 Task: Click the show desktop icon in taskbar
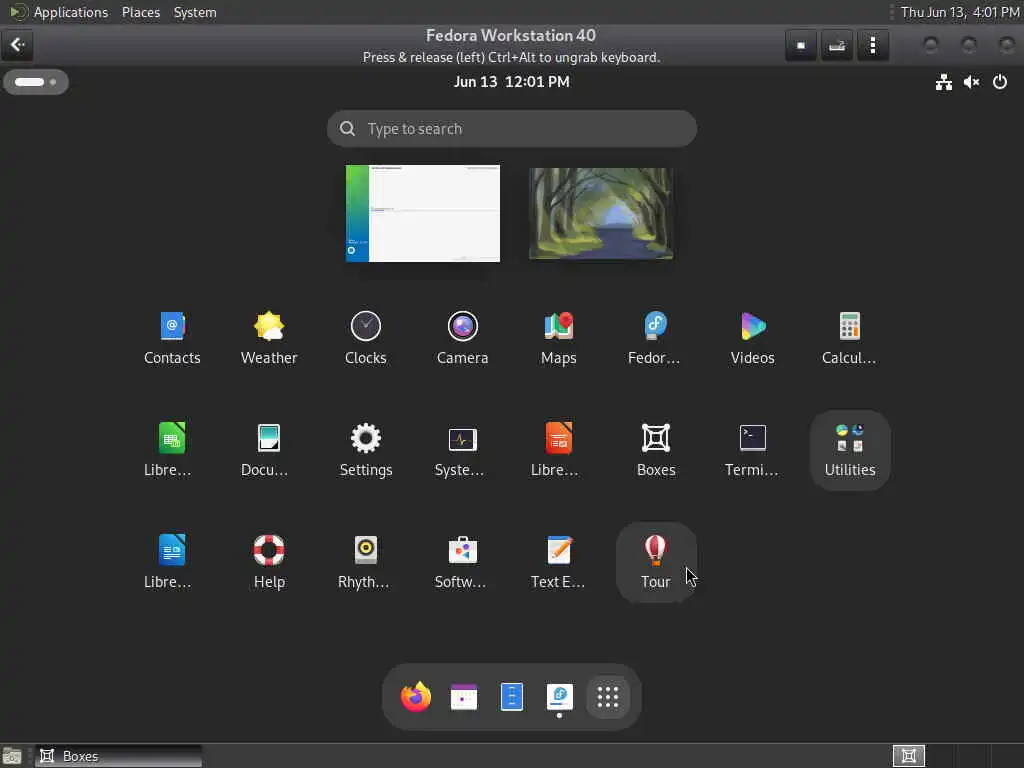click(x=12, y=756)
